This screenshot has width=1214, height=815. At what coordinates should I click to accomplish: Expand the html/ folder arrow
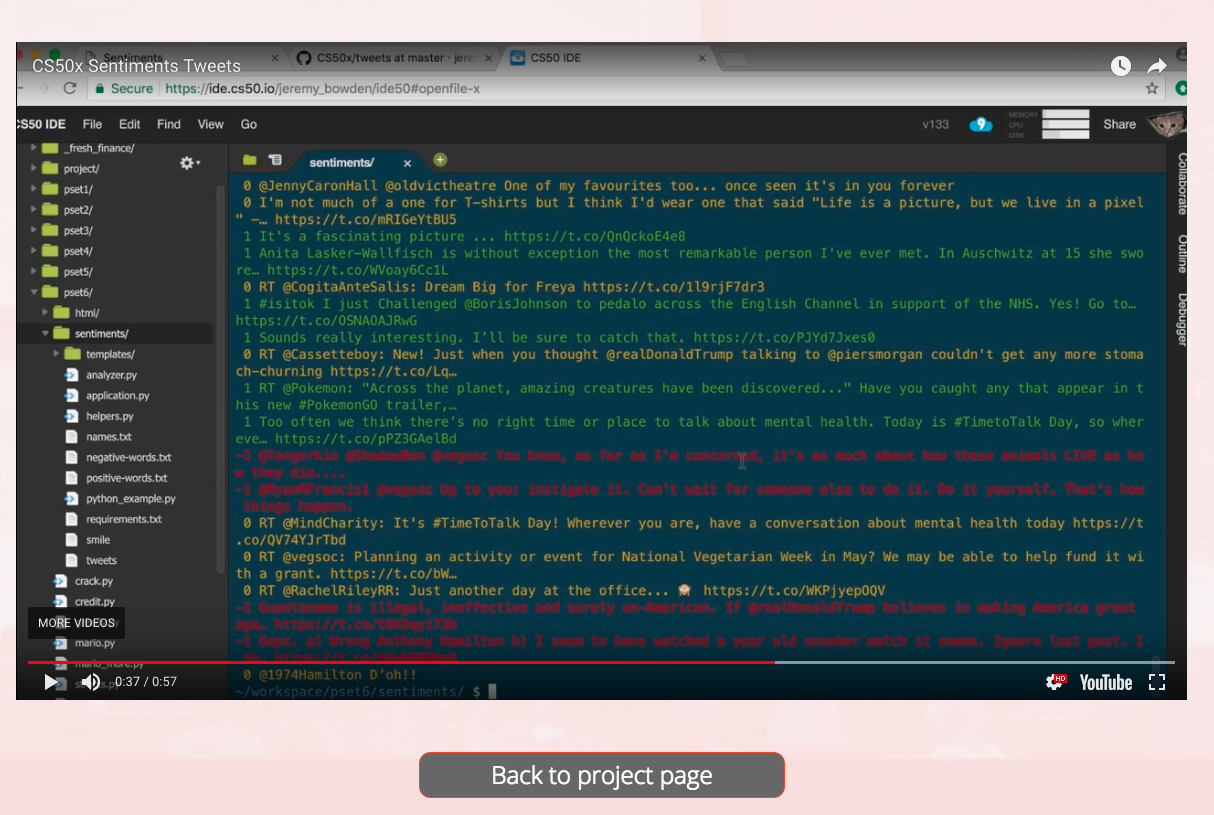[x=45, y=313]
